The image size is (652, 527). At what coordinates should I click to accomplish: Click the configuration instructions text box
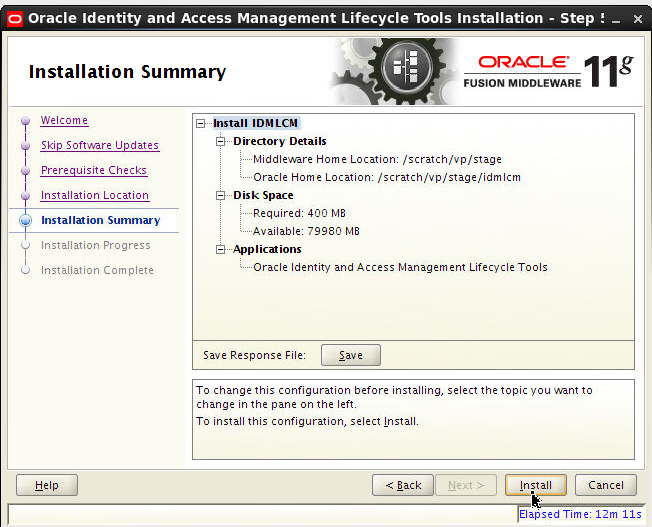point(413,419)
